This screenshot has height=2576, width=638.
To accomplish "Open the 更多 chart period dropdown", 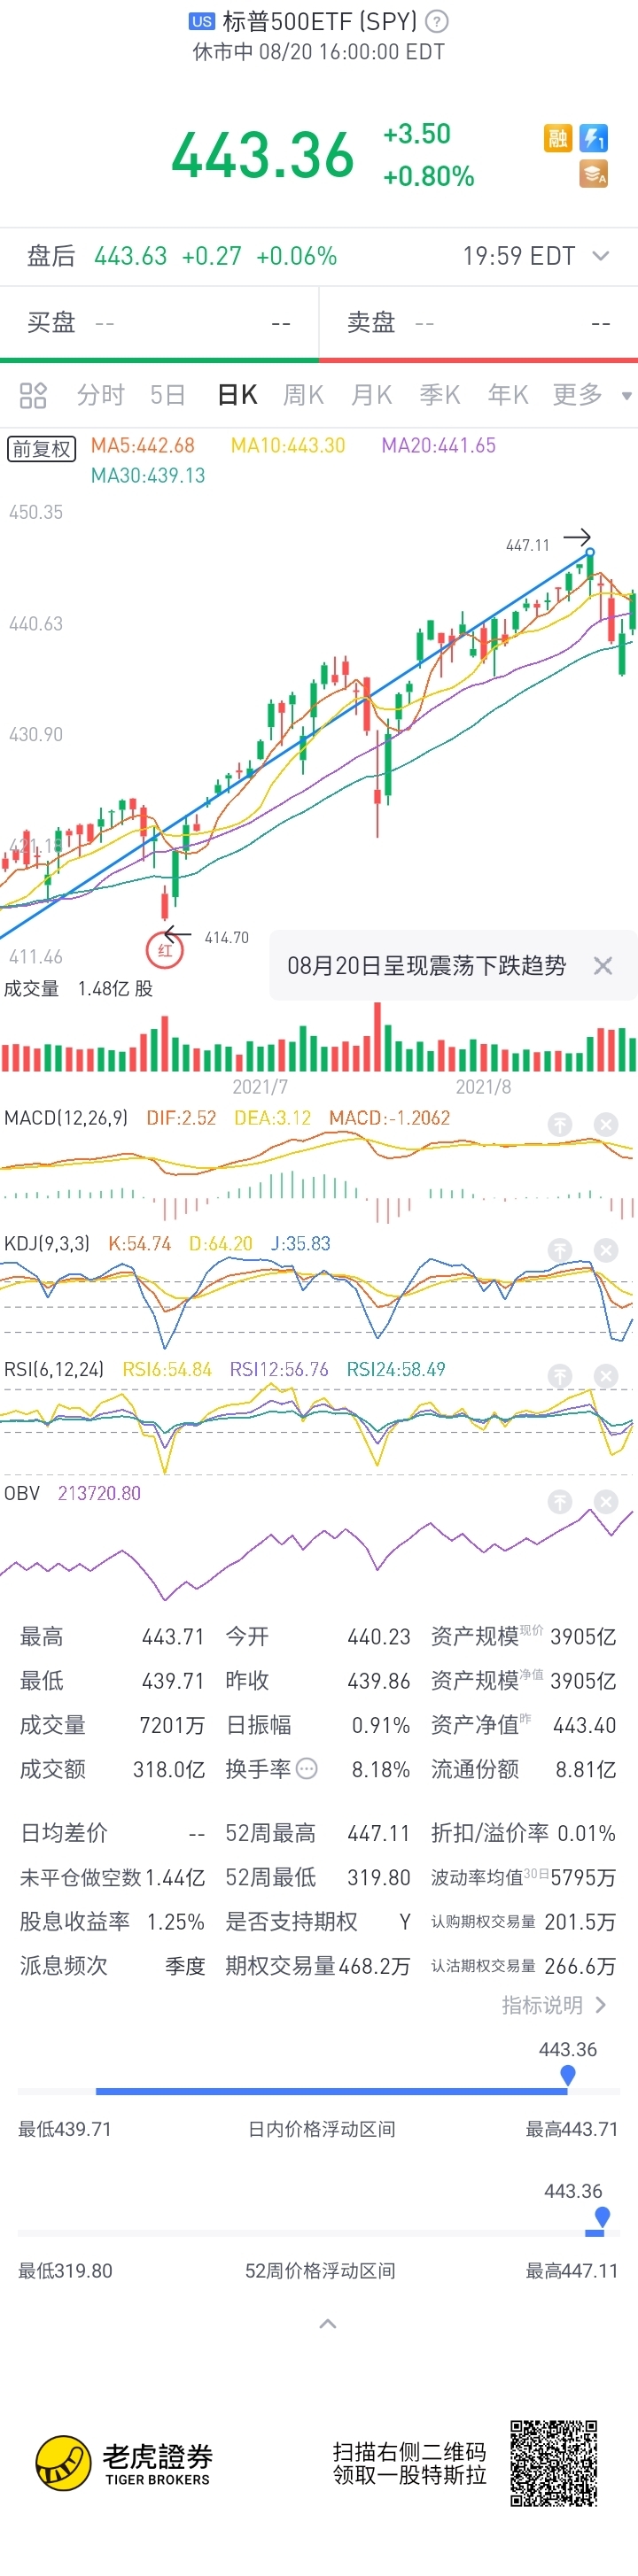I will pyautogui.click(x=591, y=395).
